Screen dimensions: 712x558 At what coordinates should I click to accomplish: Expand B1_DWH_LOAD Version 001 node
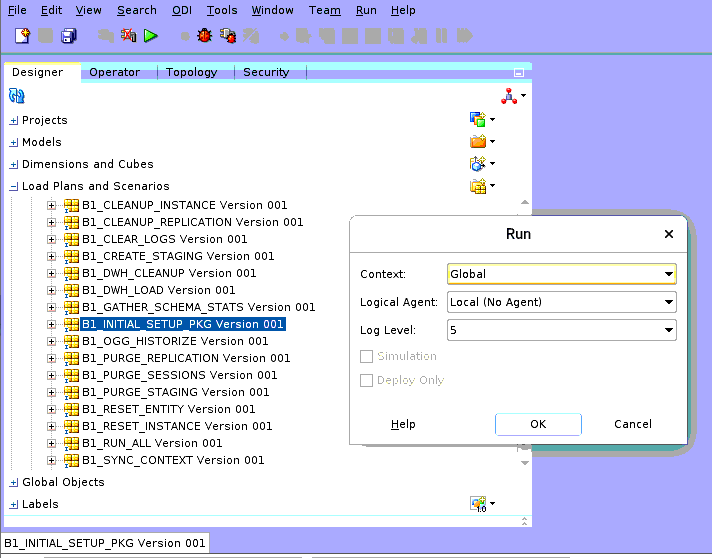click(51, 291)
